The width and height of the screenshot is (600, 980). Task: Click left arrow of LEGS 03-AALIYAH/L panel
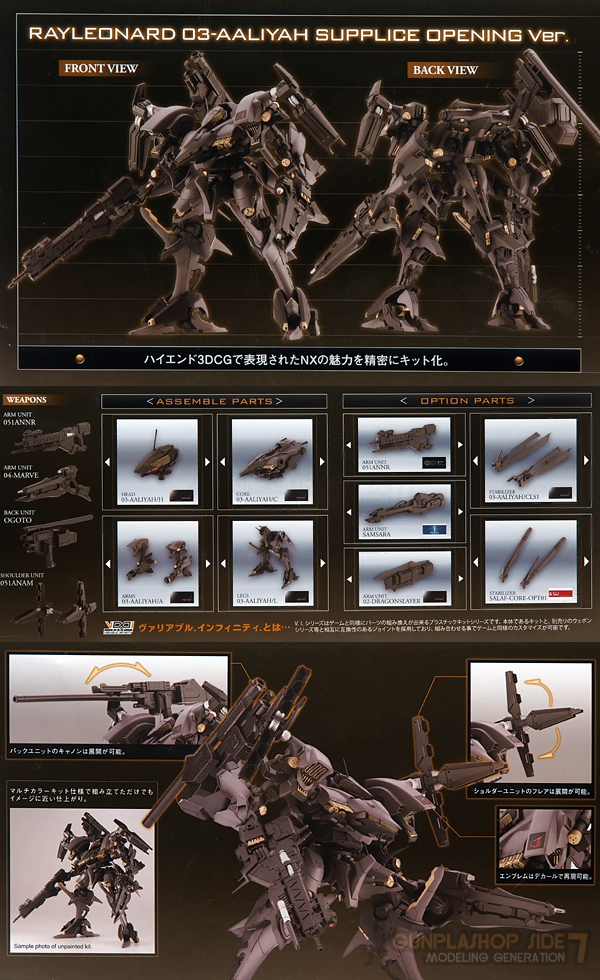[x=222, y=563]
